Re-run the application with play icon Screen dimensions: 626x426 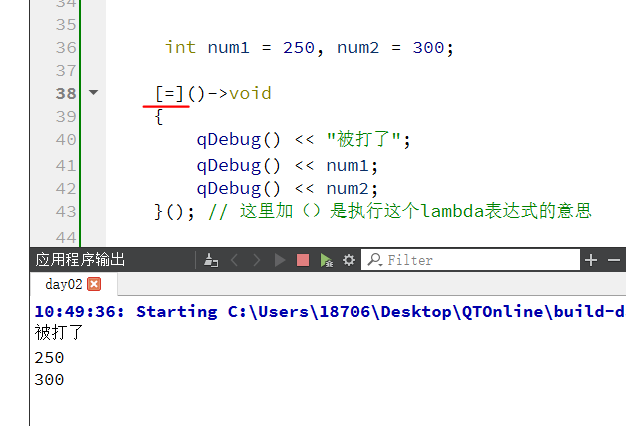[x=280, y=260]
